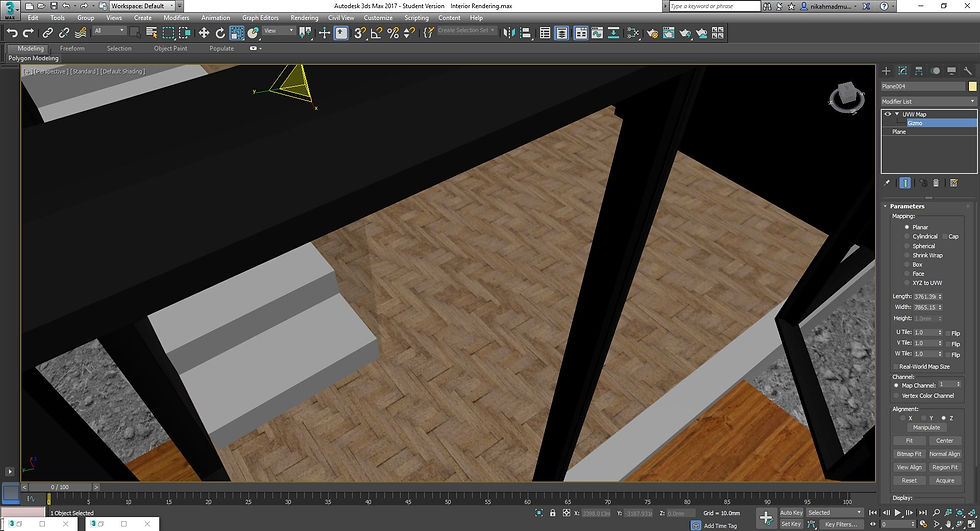Click the Redo arrow in main toolbar

(x=28, y=33)
